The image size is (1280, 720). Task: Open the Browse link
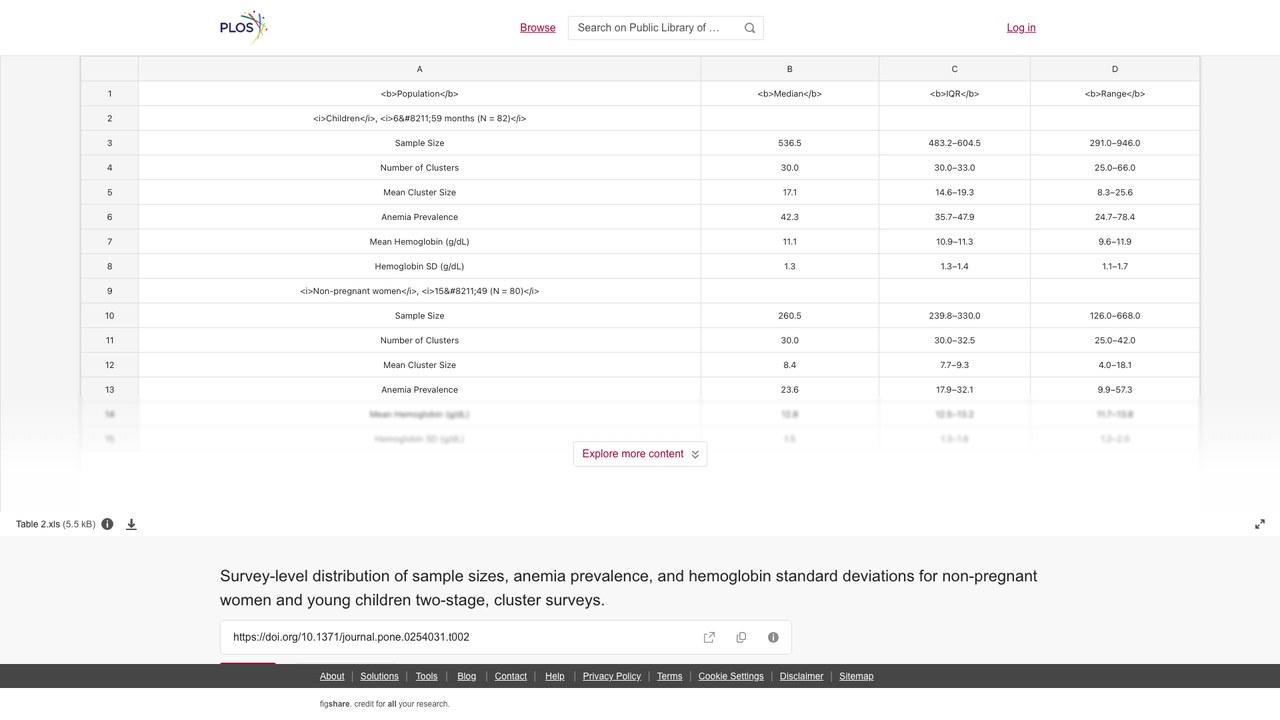pos(538,28)
